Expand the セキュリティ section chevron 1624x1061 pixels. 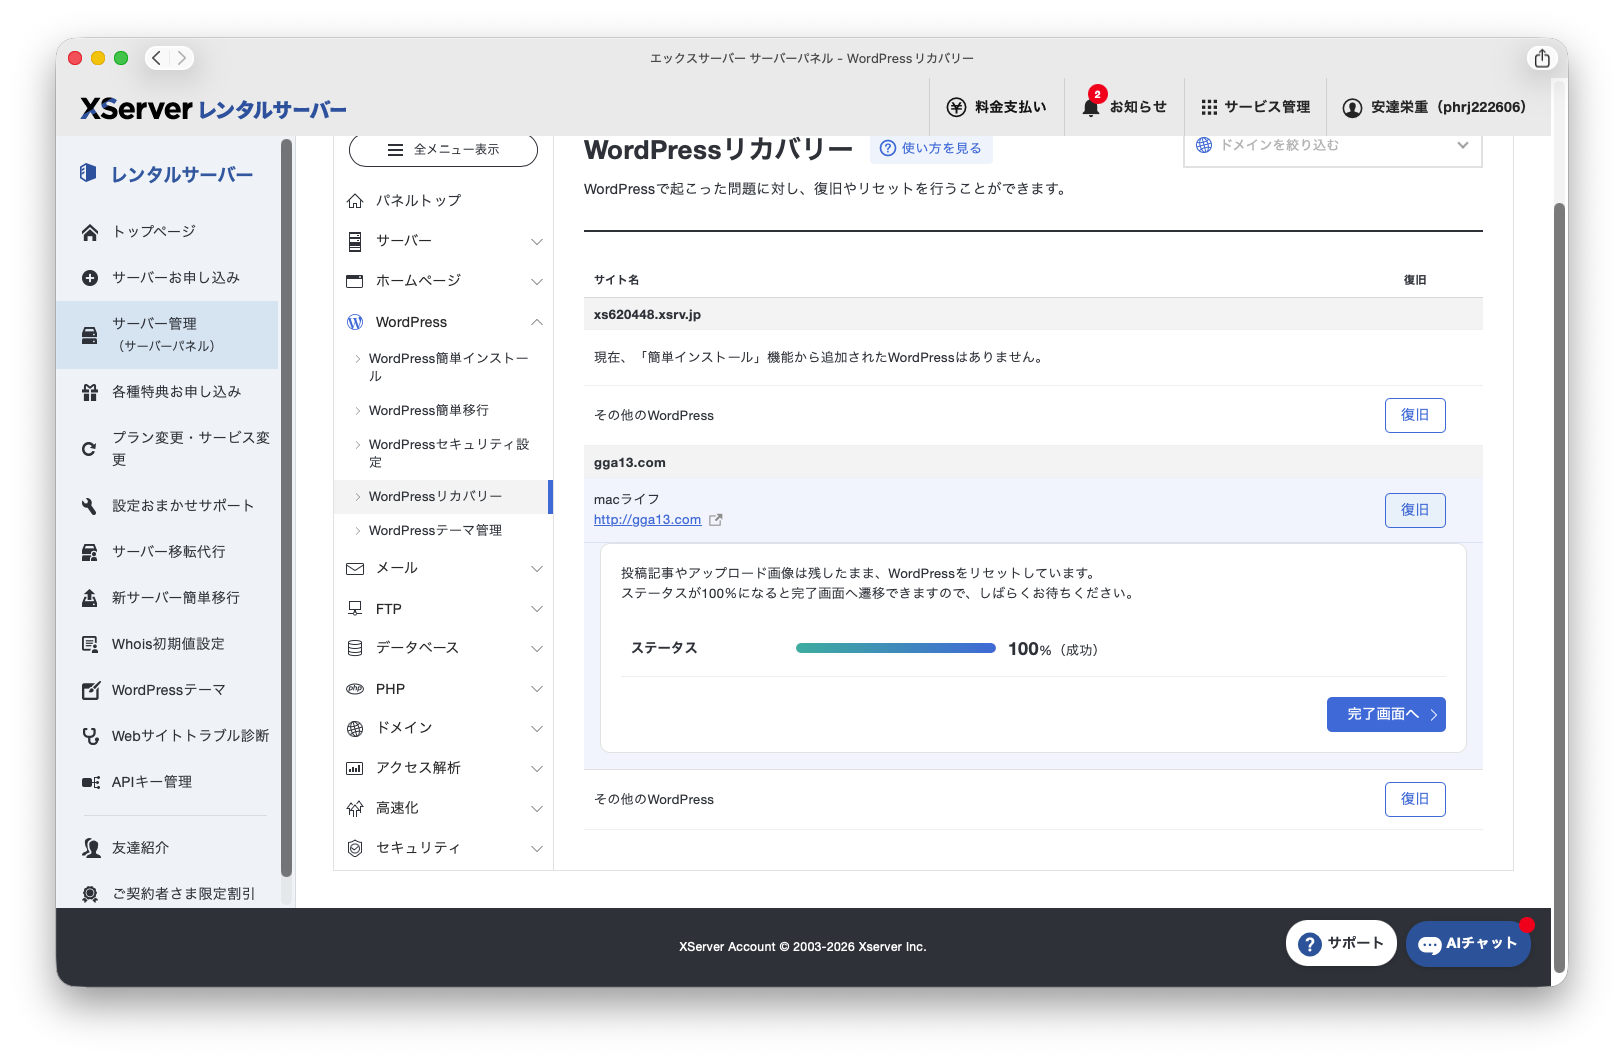click(x=537, y=849)
